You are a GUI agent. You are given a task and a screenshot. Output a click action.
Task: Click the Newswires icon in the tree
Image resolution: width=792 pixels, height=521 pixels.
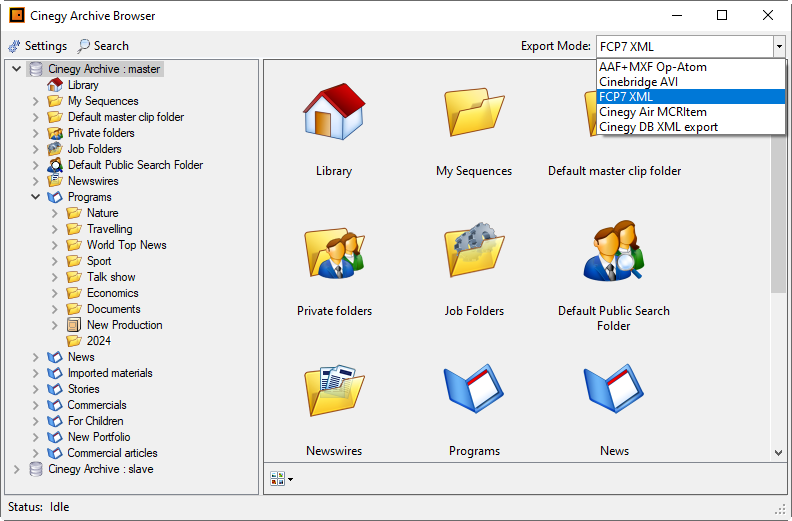tap(55, 181)
